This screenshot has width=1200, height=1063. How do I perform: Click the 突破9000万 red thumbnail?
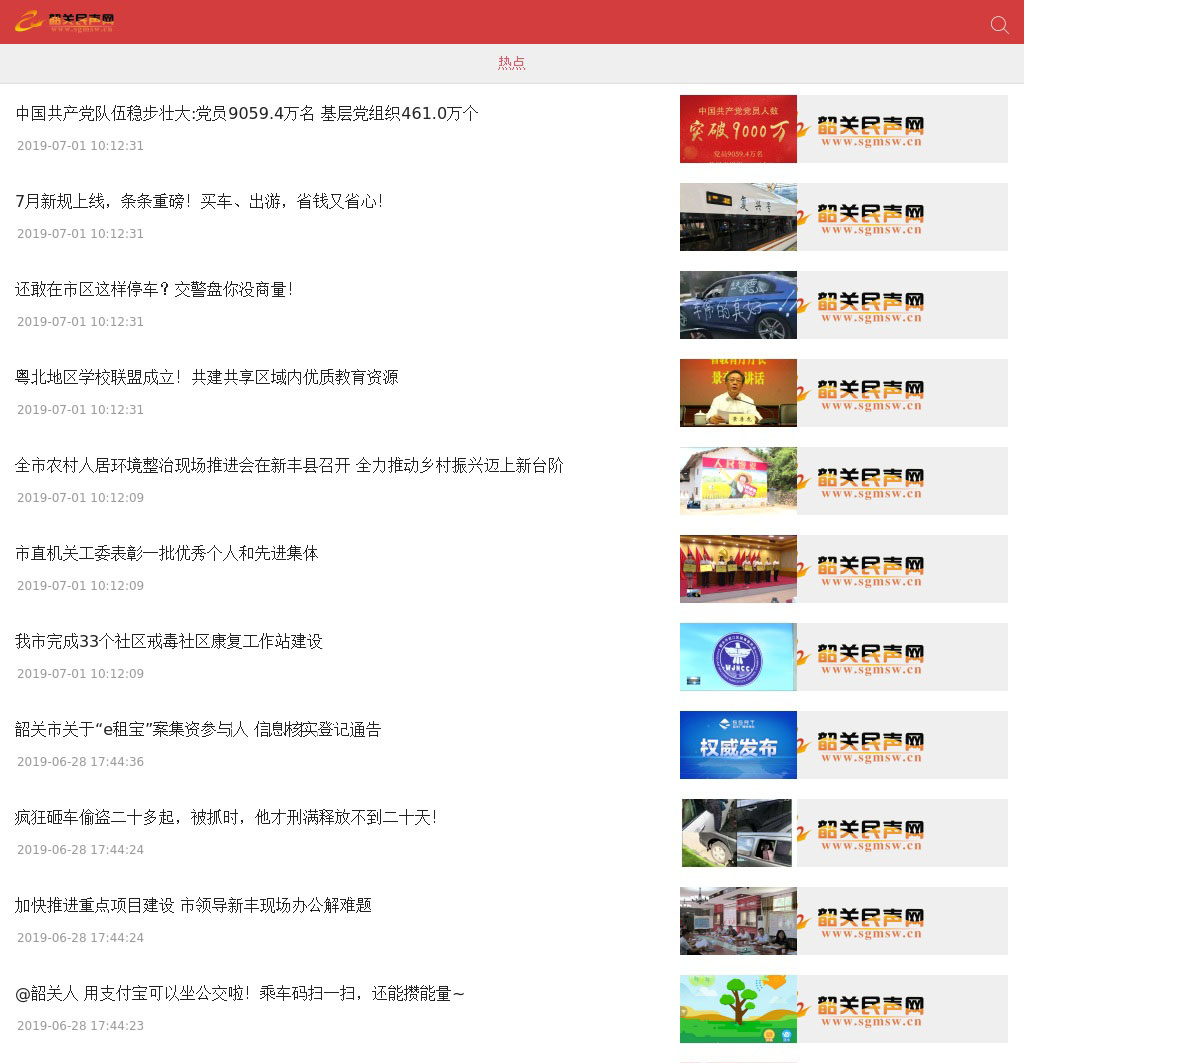tap(738, 129)
